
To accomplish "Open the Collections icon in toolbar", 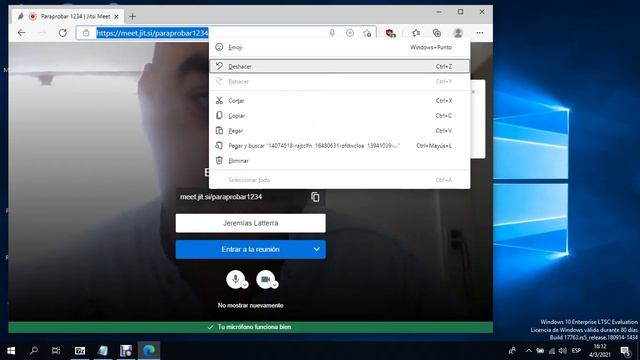I will 437,33.
